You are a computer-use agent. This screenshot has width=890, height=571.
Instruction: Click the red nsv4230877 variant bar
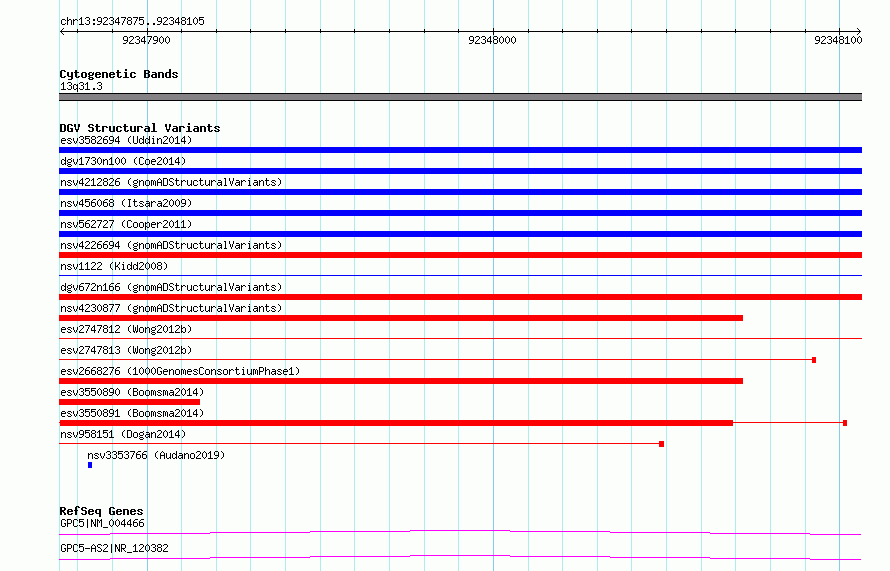point(401,318)
